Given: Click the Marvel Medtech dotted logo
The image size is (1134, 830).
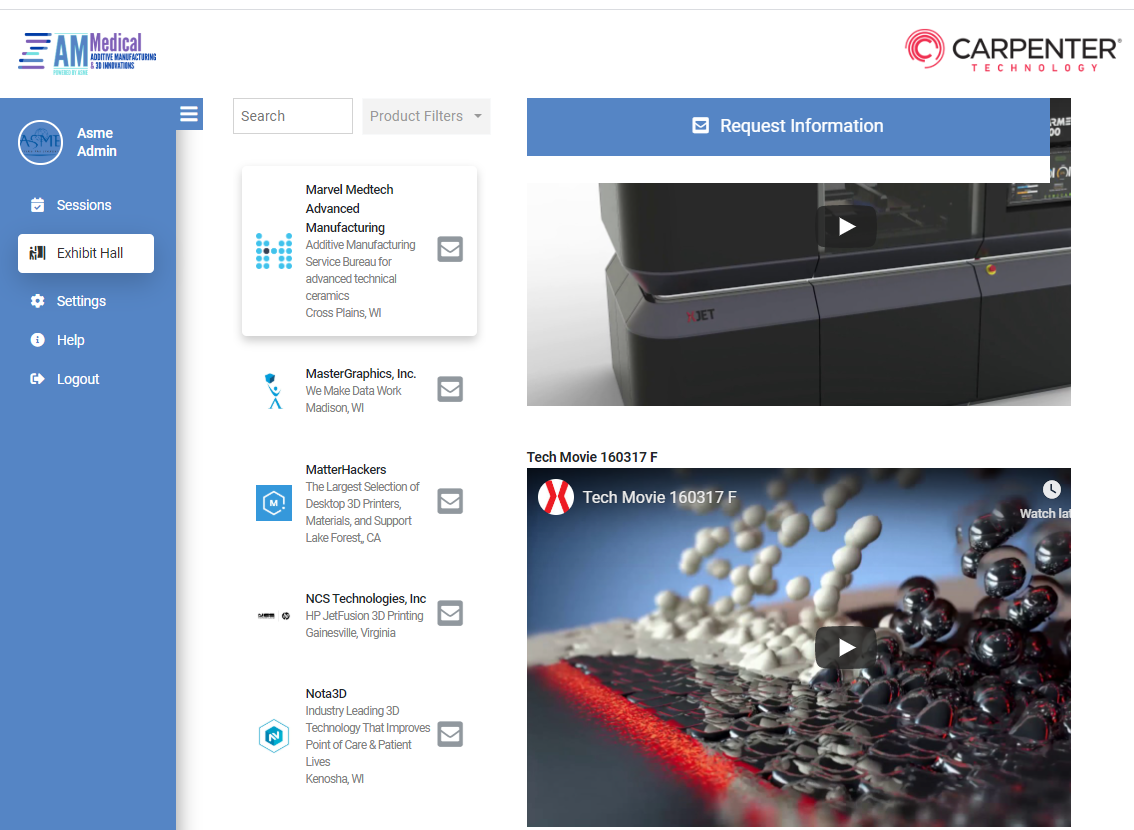Looking at the screenshot, I should pyautogui.click(x=274, y=251).
